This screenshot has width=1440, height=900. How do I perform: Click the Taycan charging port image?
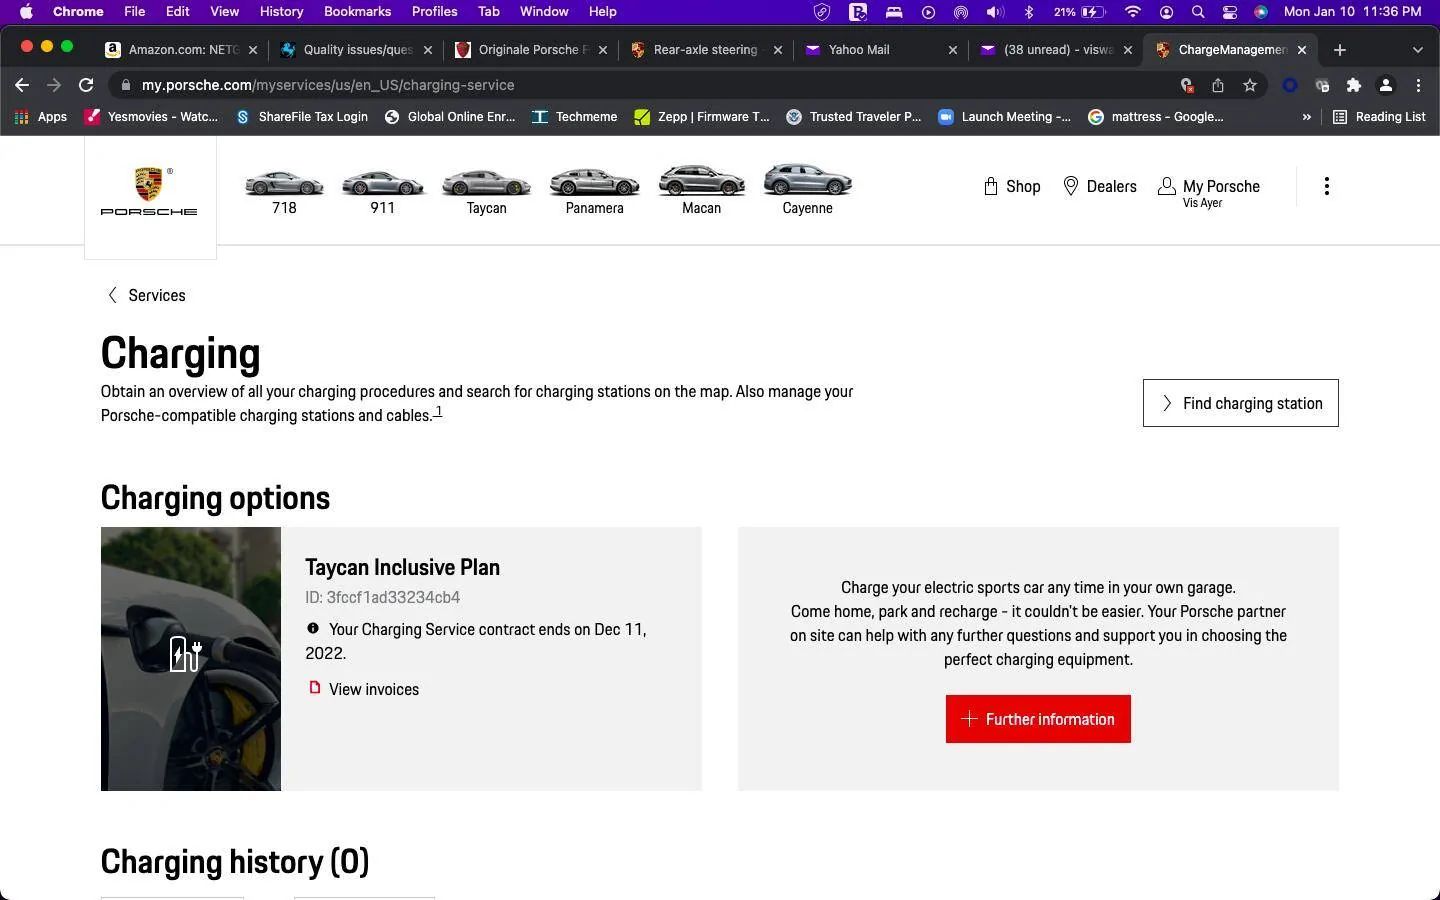tap(191, 659)
